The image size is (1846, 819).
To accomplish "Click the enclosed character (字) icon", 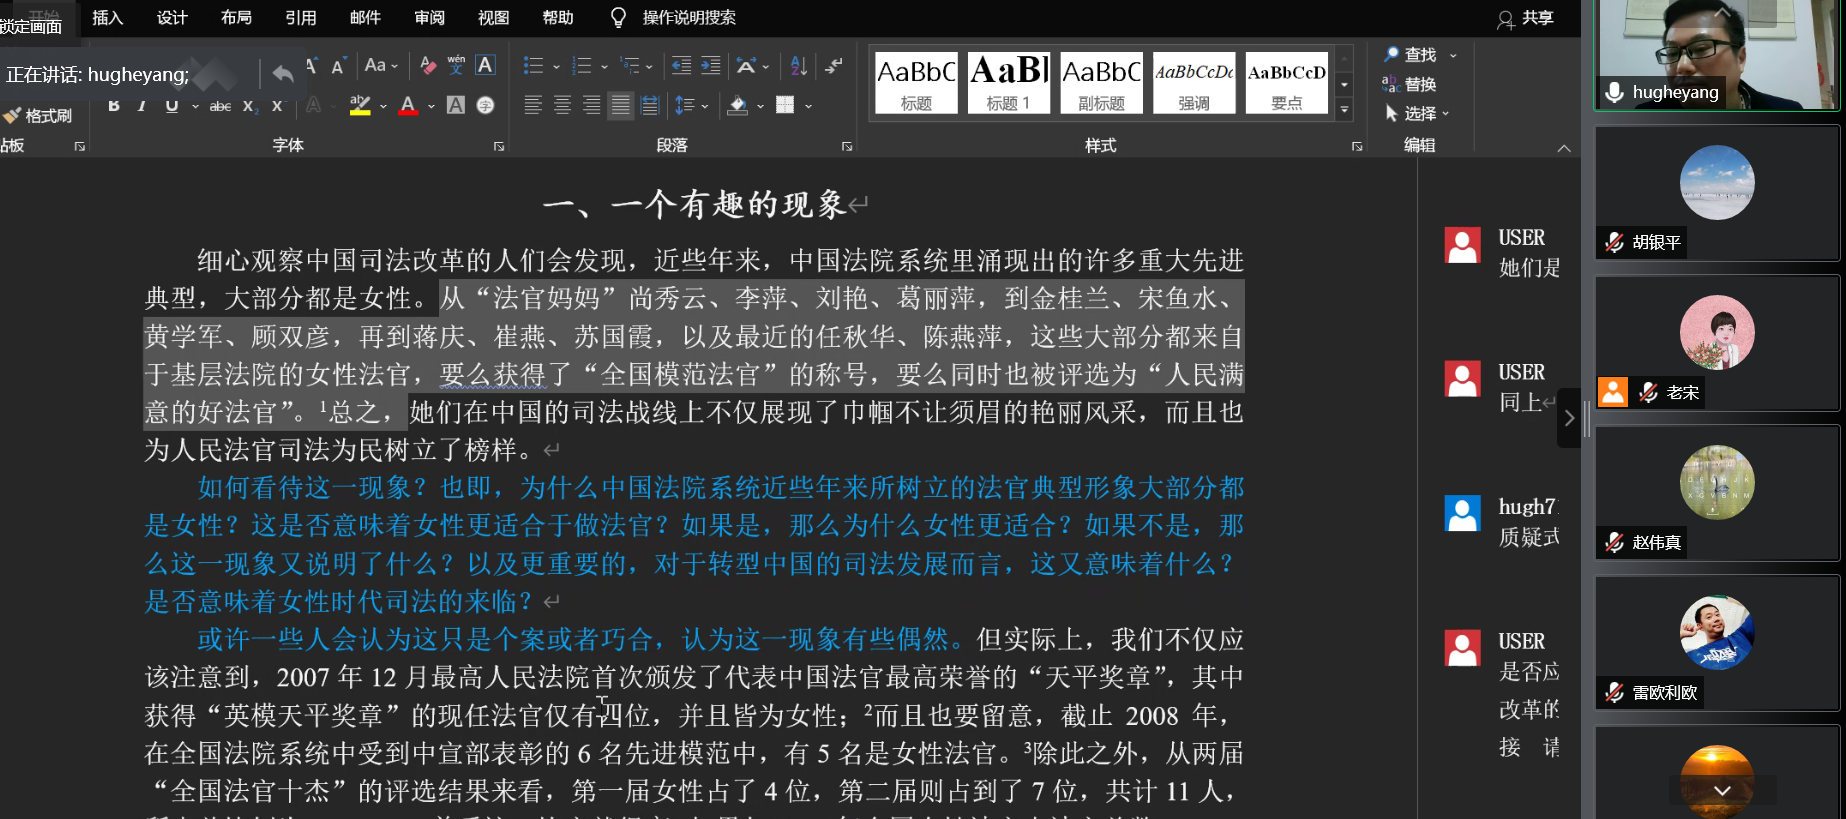I will [485, 105].
